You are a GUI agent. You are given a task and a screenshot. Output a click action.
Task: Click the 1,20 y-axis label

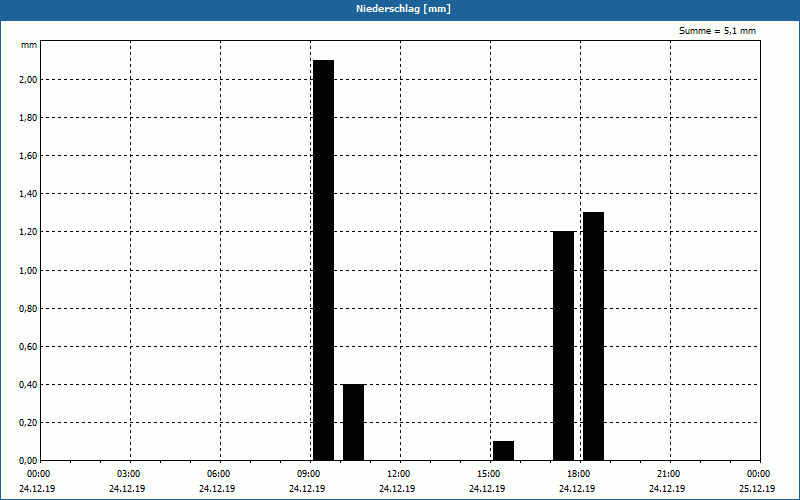point(28,232)
